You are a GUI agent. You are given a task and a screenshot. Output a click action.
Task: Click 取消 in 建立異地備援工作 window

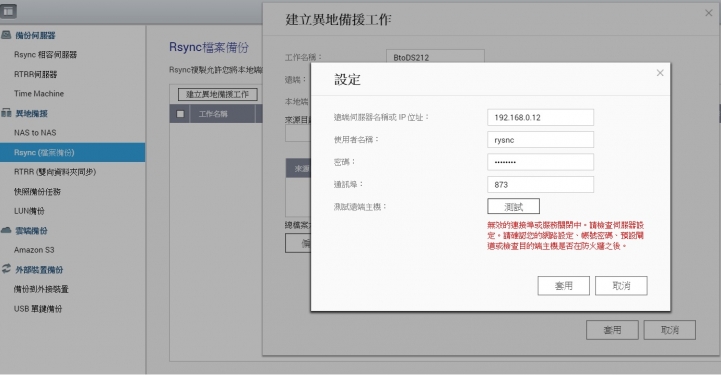click(x=670, y=330)
